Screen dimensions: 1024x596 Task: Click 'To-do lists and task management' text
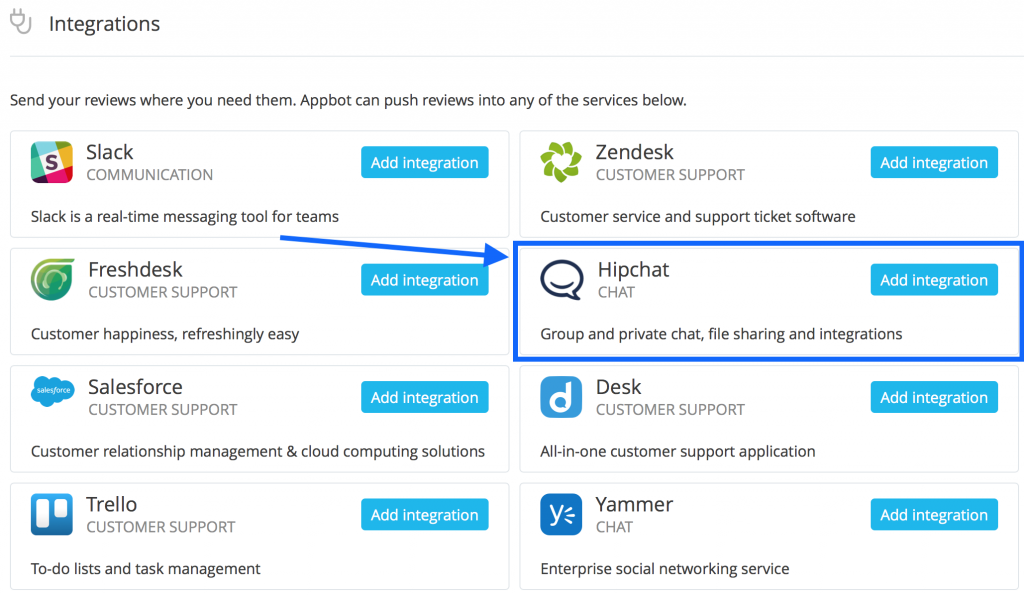click(x=146, y=569)
